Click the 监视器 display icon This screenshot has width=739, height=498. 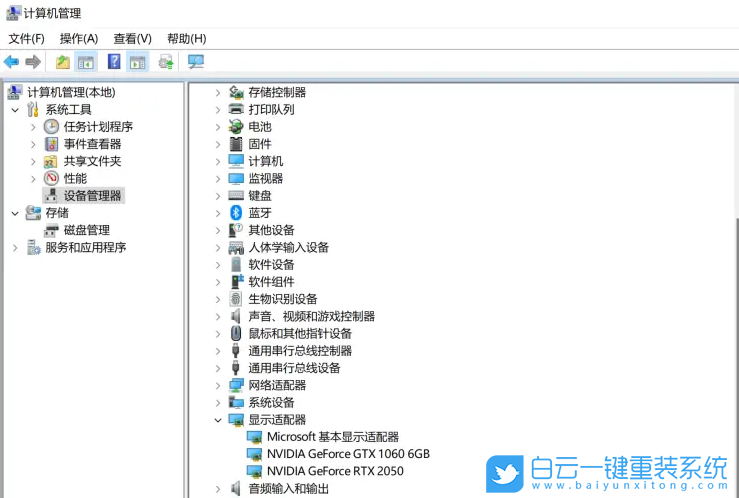(x=236, y=179)
